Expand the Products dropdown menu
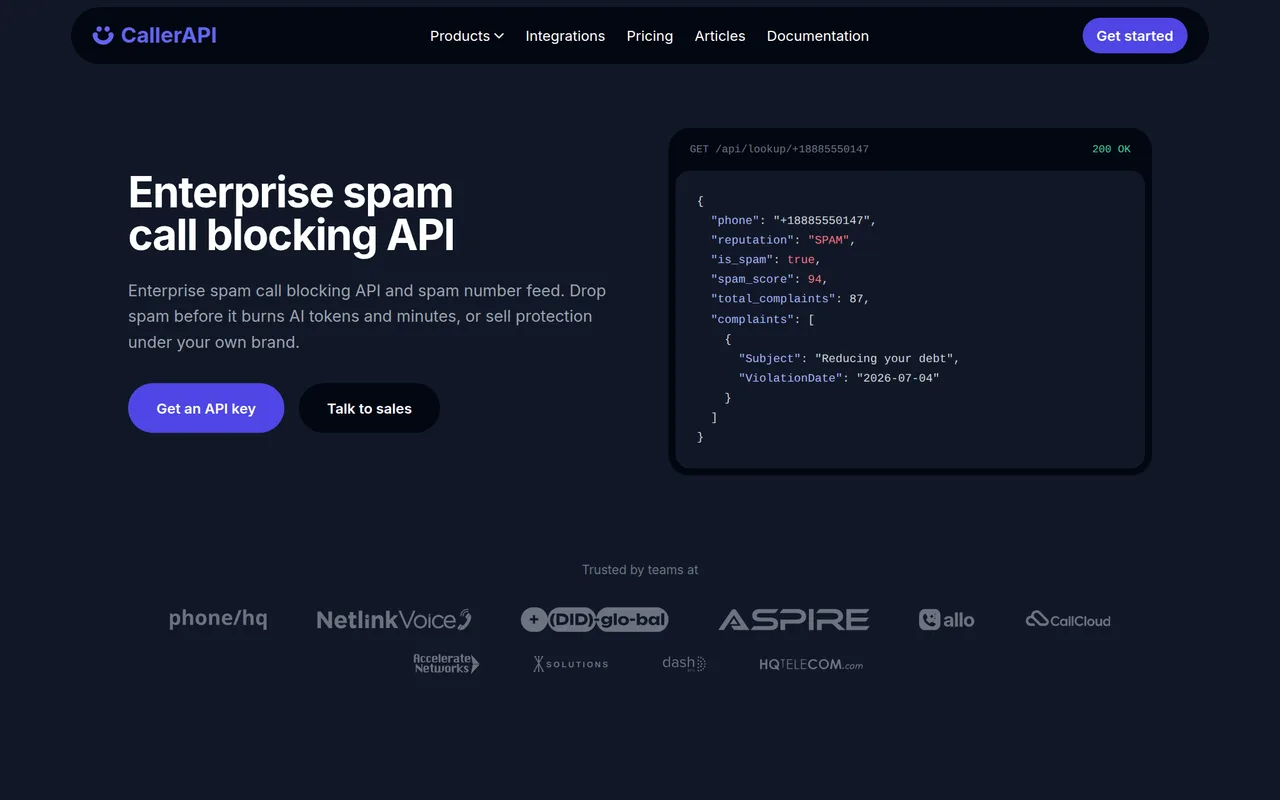Image resolution: width=1280 pixels, height=800 pixels. point(467,36)
